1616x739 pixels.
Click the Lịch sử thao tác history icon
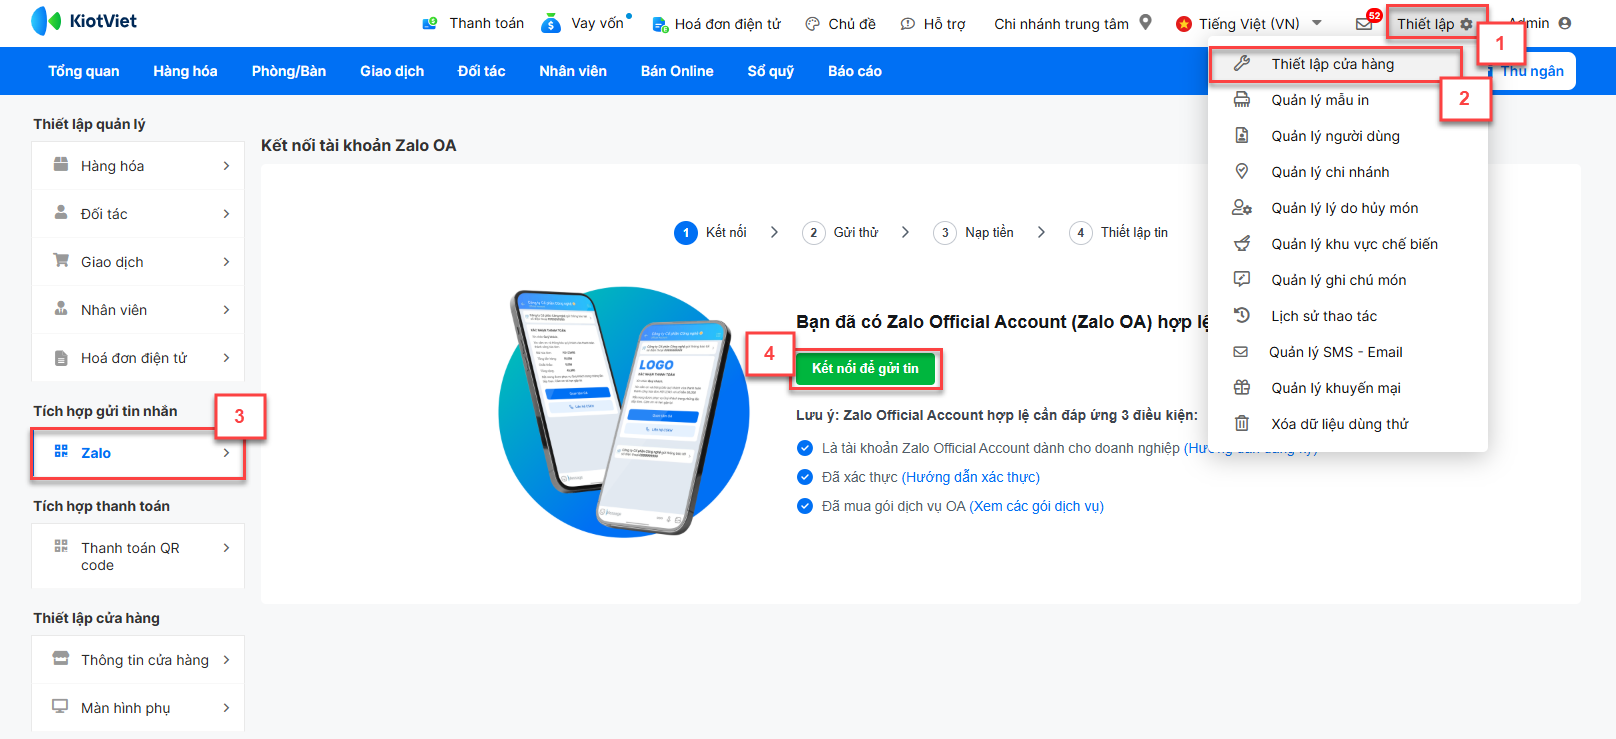click(1242, 315)
